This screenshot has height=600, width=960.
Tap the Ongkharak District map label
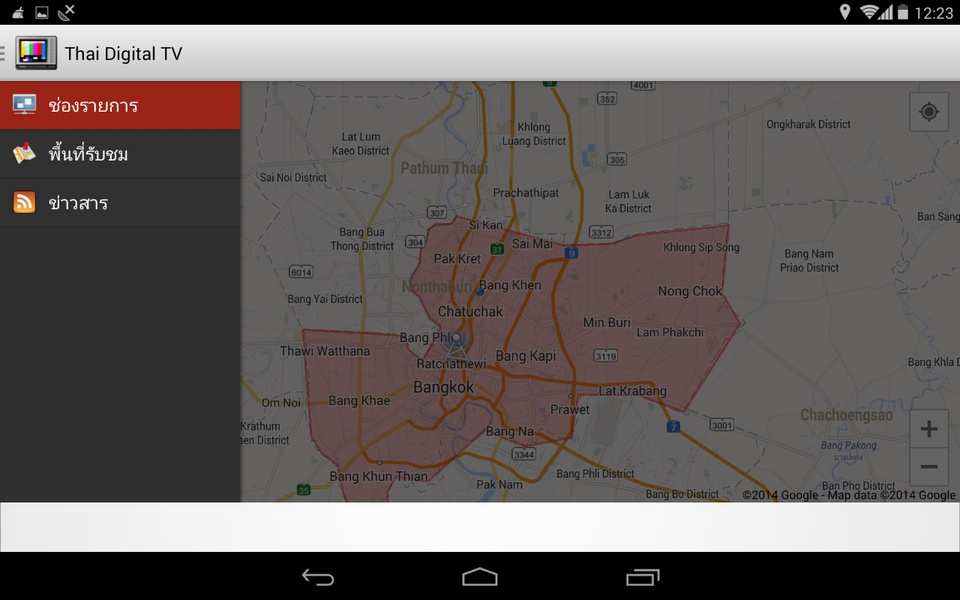point(808,124)
